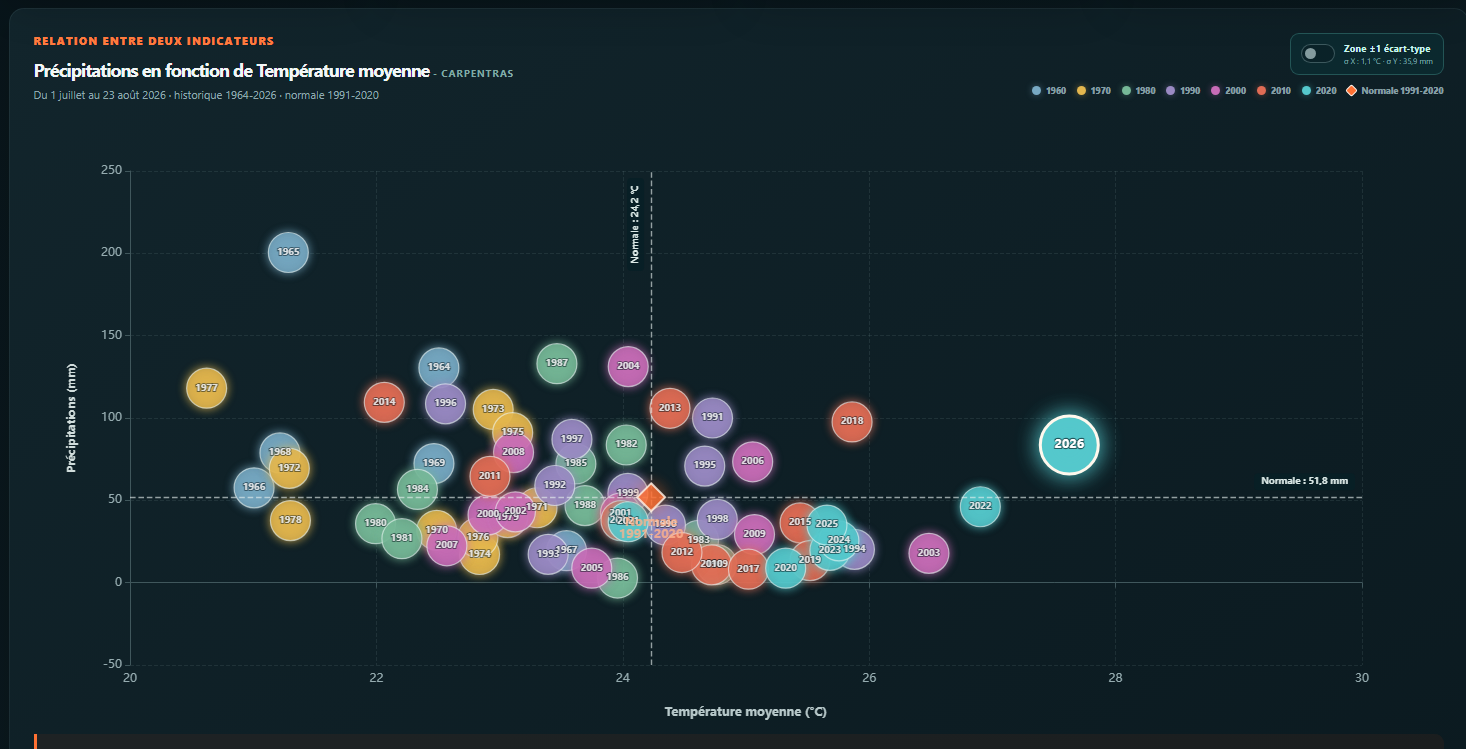Toggle the 2000 decade legend entry
Image resolution: width=1466 pixels, height=749 pixels.
tap(1228, 91)
